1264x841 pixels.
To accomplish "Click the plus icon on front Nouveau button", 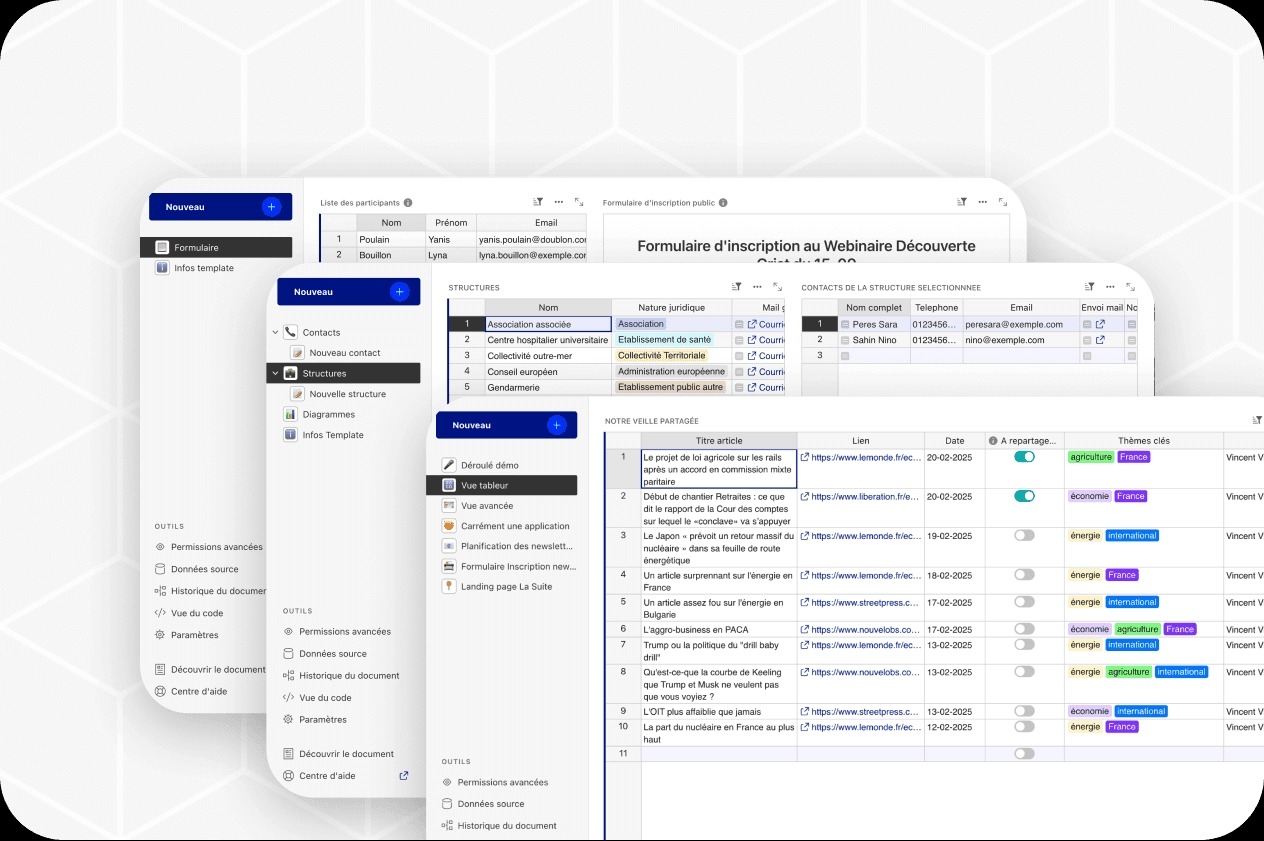I will coord(557,425).
